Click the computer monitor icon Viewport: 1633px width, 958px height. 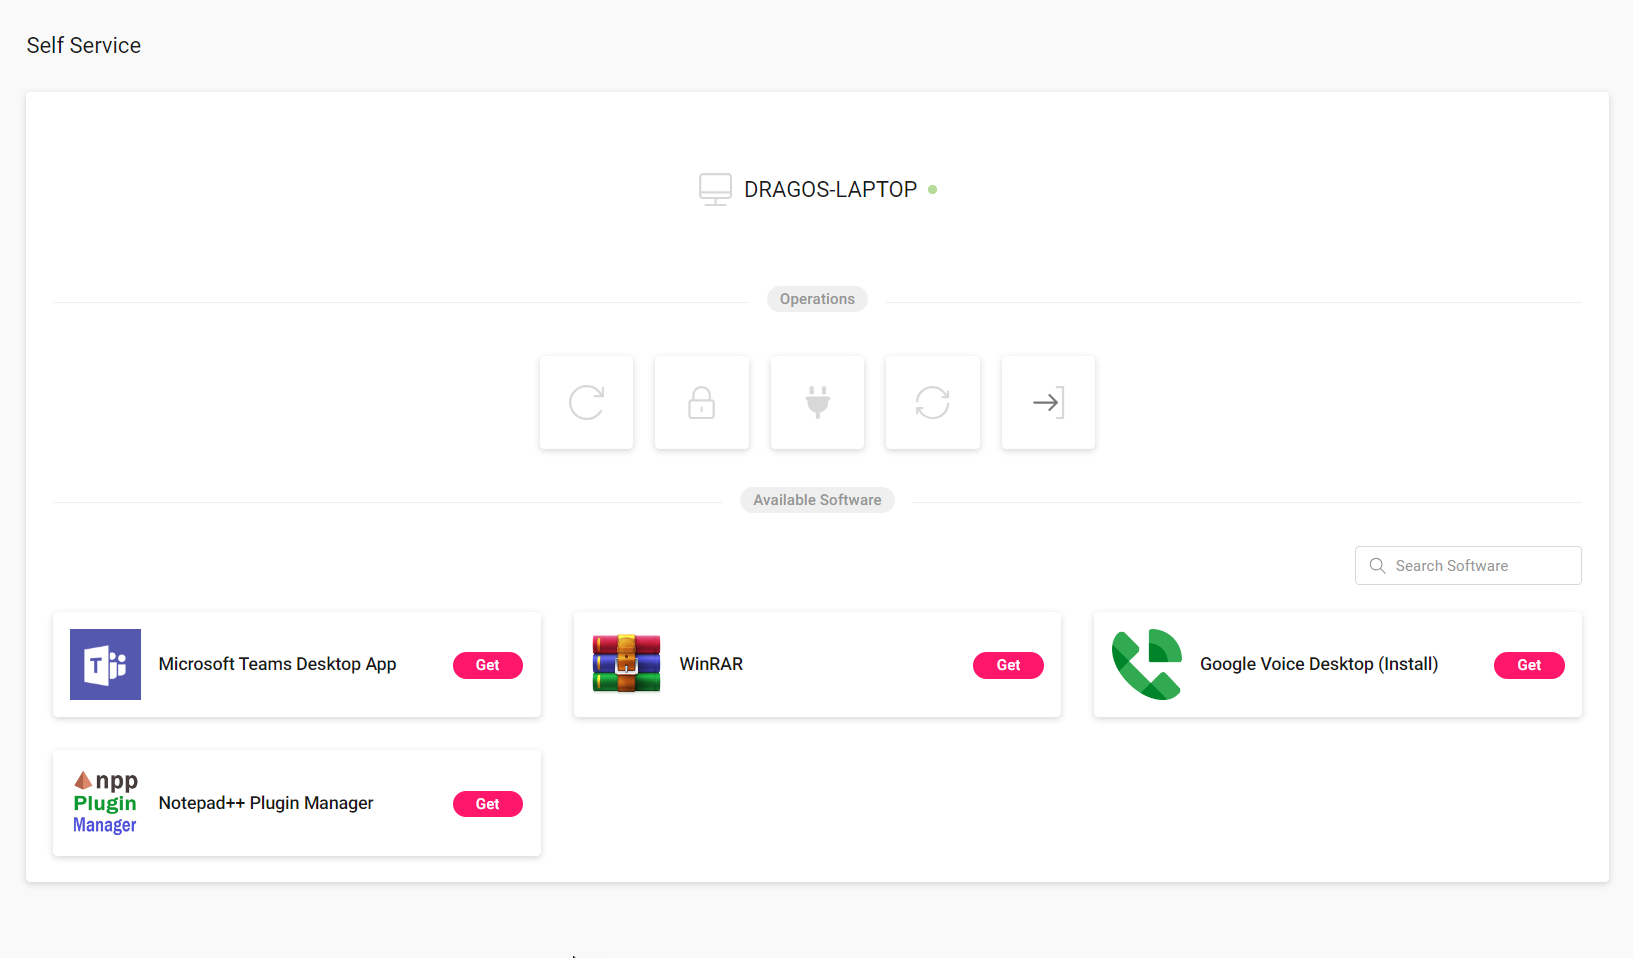click(x=715, y=189)
